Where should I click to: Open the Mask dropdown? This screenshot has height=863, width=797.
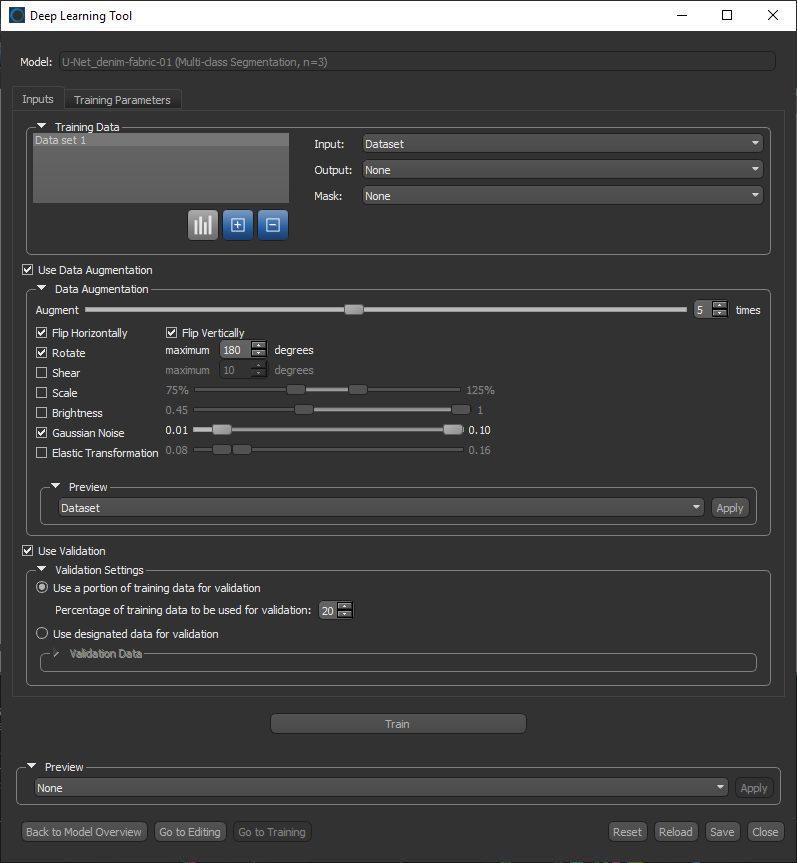coord(562,196)
